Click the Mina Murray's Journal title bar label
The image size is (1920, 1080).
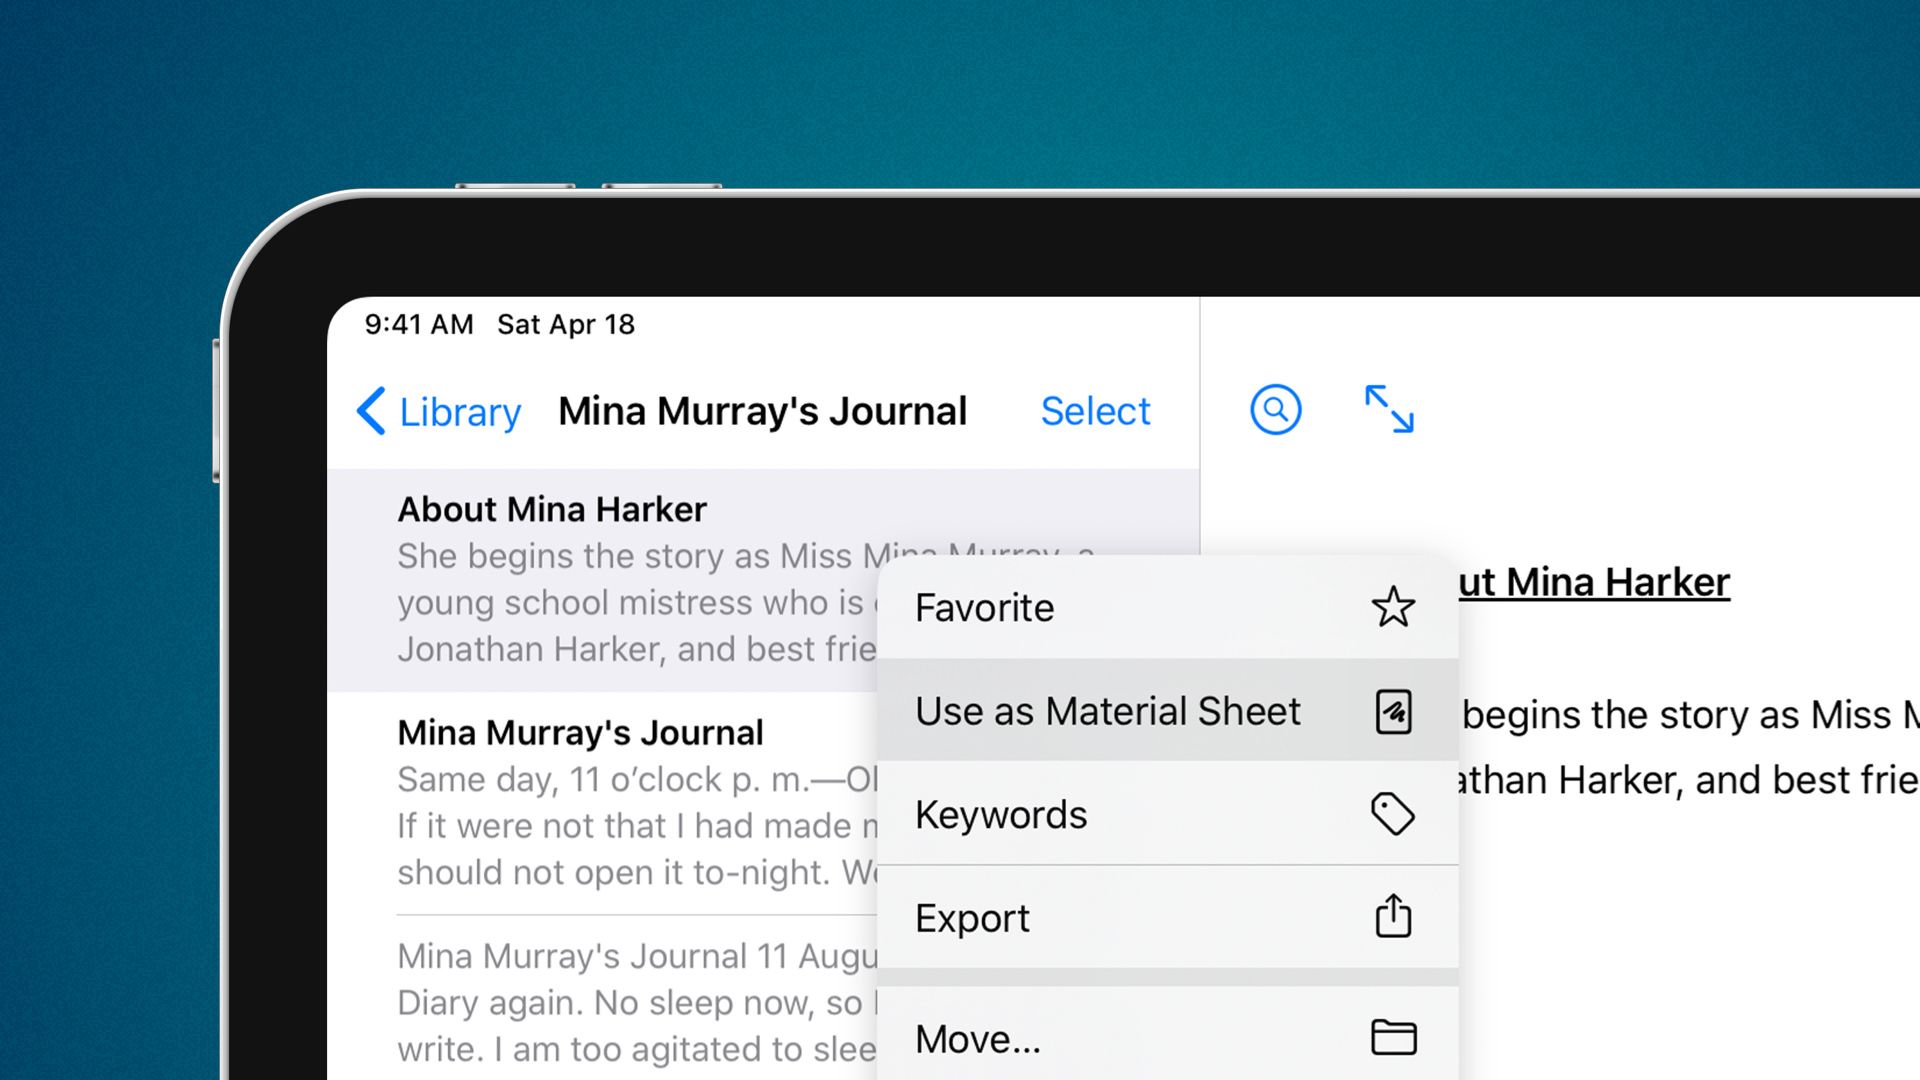click(762, 410)
